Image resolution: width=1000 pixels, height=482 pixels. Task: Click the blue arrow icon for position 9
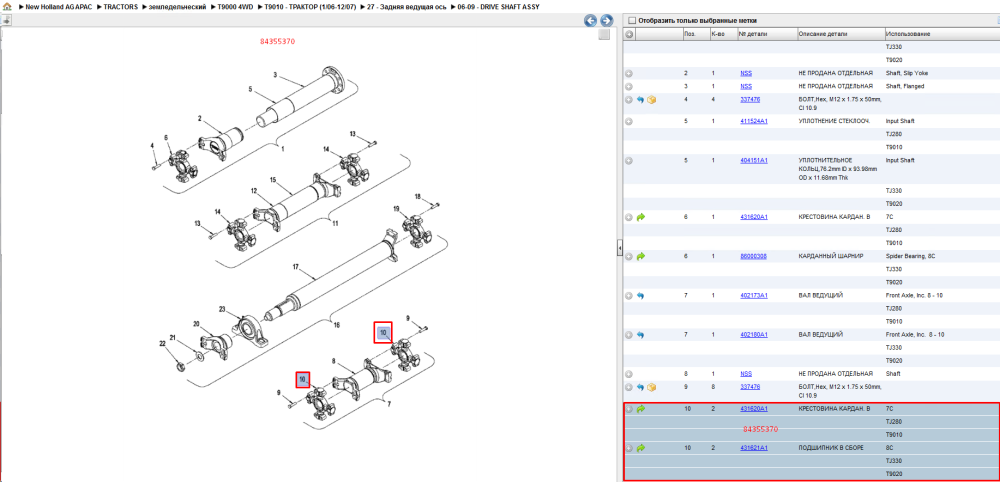tap(641, 387)
